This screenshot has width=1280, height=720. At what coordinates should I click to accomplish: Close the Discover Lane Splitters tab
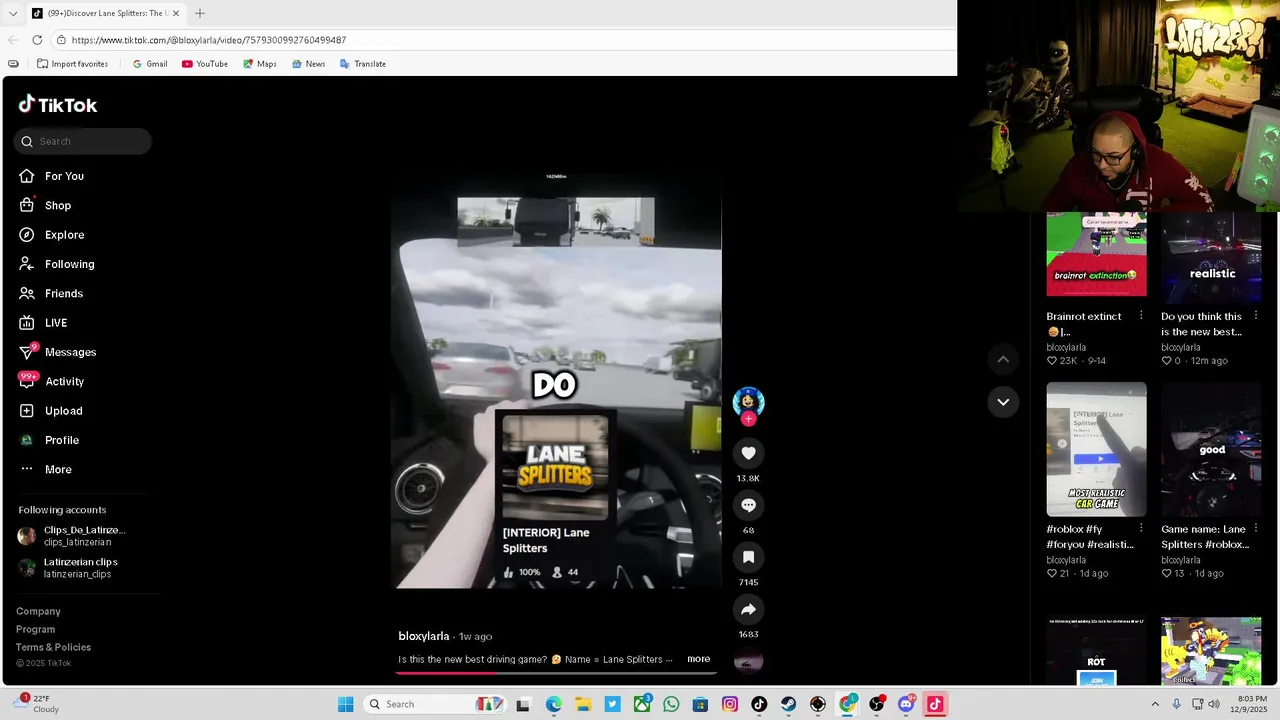pos(176,13)
